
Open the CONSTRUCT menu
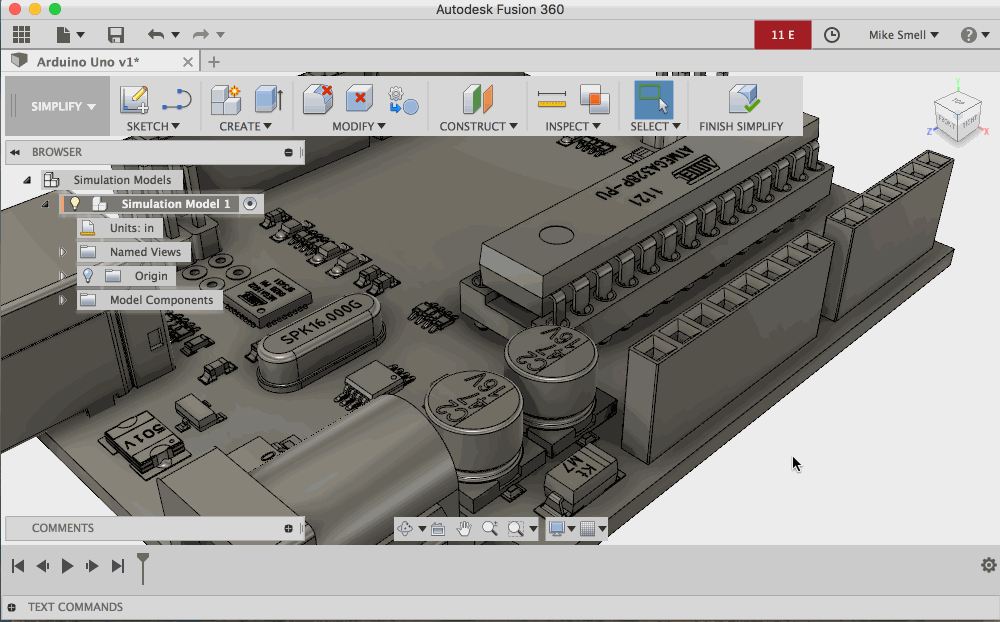tap(478, 127)
